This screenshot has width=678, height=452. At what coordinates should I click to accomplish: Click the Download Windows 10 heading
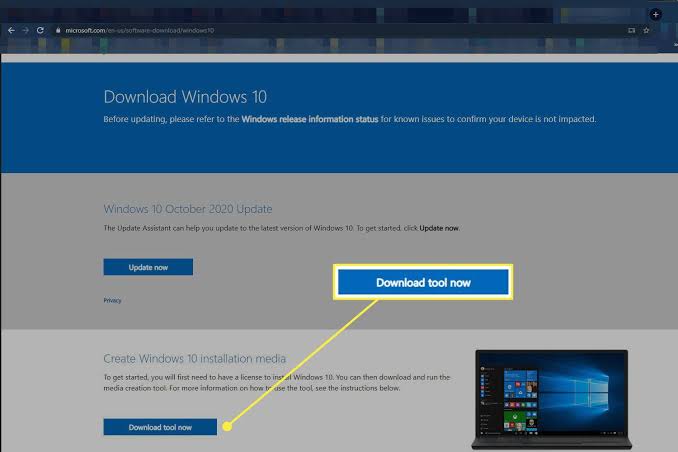185,97
